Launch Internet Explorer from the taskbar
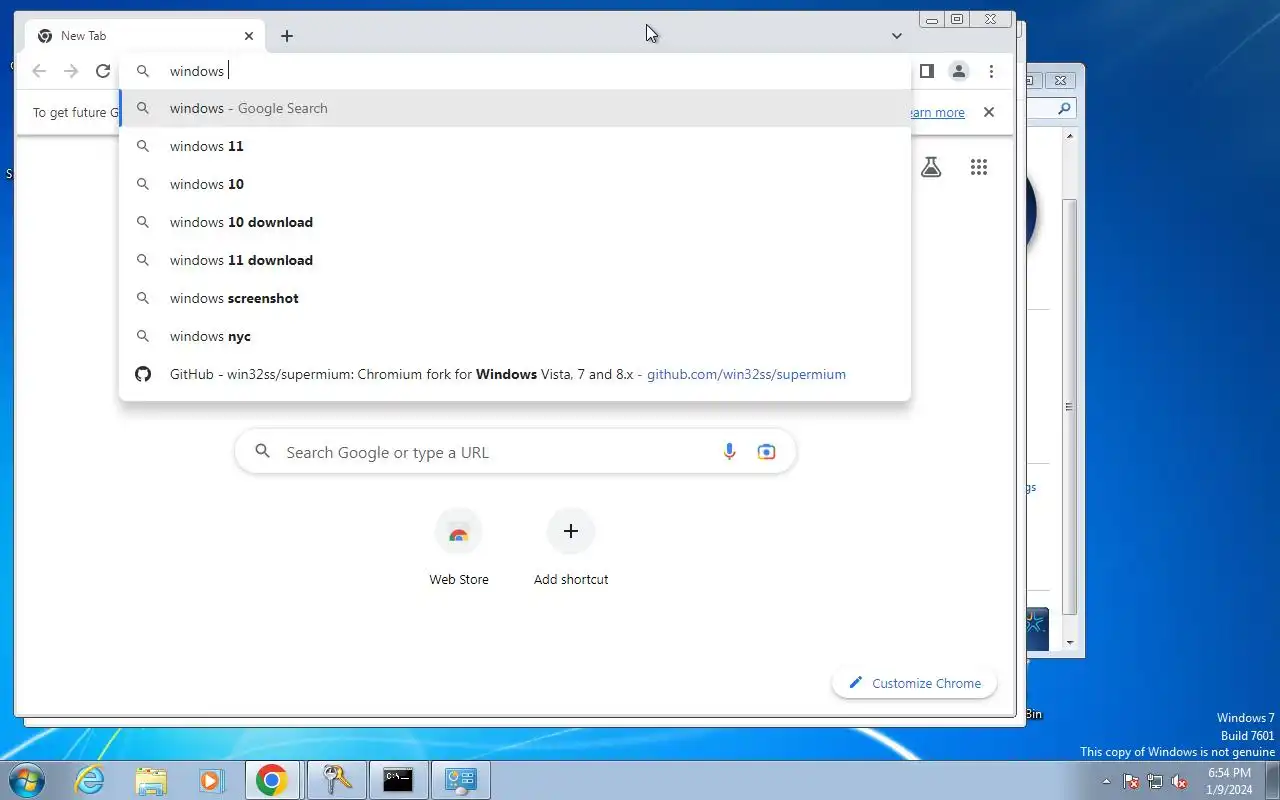 (x=90, y=780)
